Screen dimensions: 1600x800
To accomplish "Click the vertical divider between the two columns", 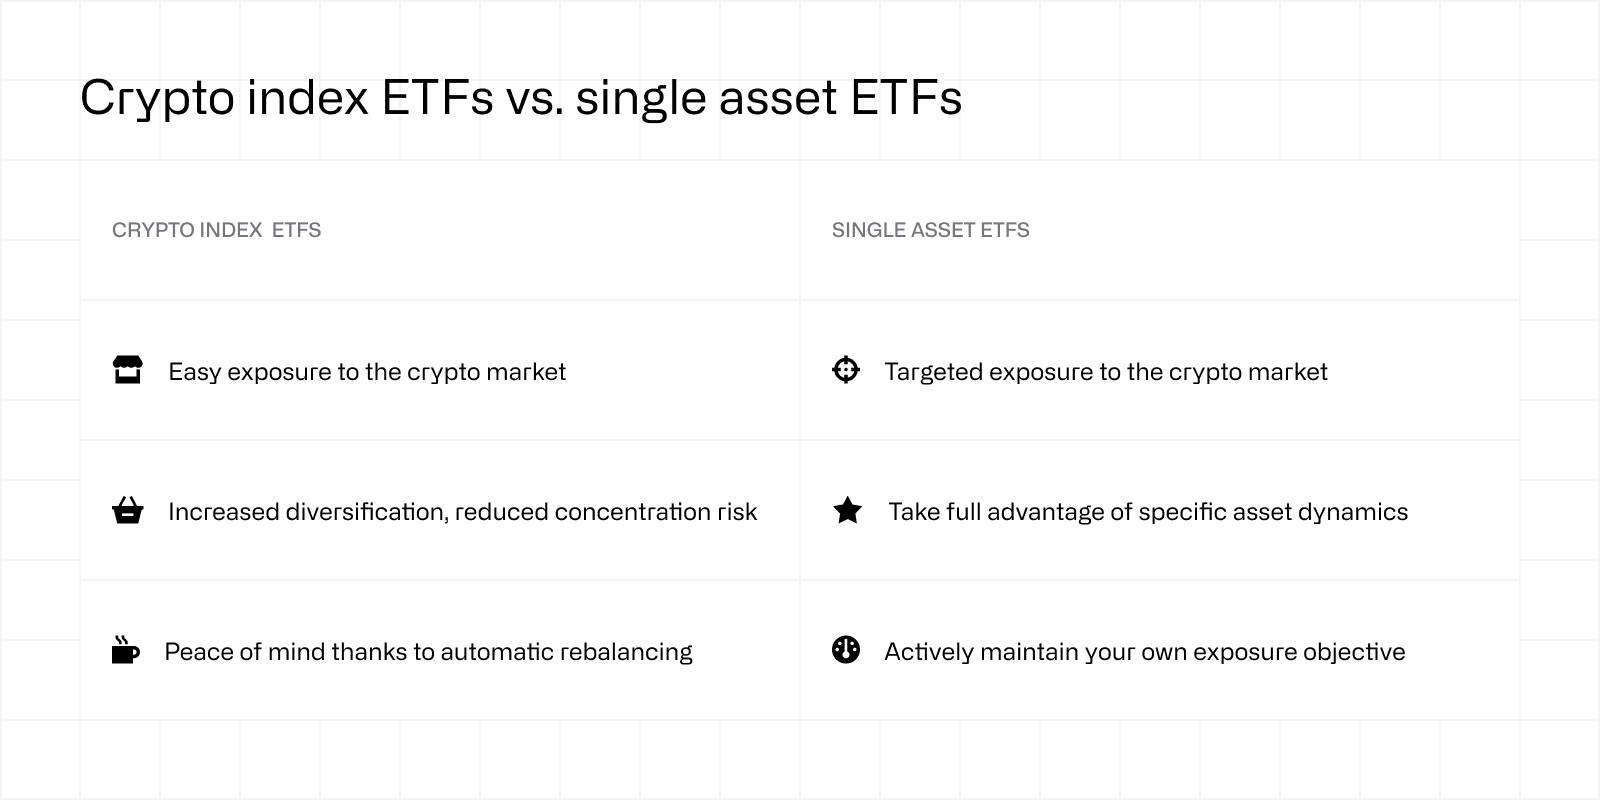I will pyautogui.click(x=800, y=440).
